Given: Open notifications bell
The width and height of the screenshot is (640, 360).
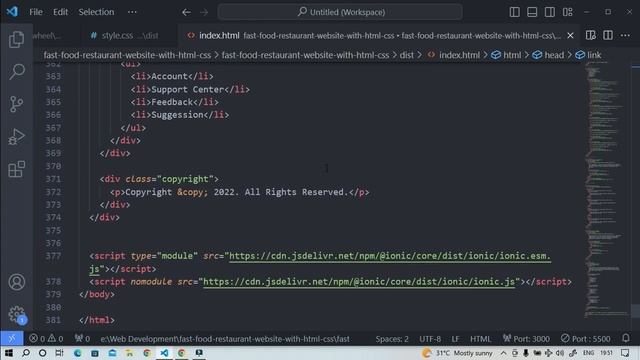Looking at the screenshot, I should point(626,338).
